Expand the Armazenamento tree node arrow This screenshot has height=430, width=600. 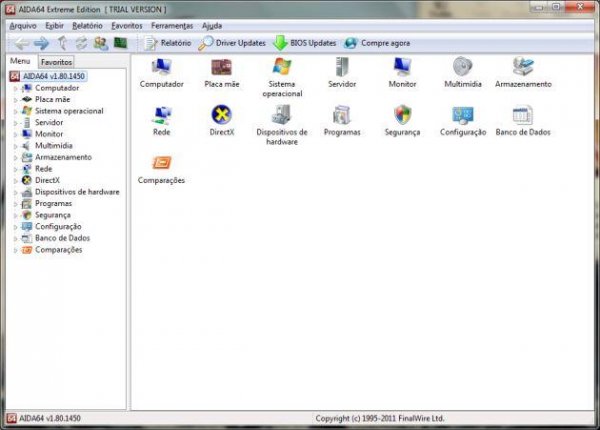pyautogui.click(x=16, y=158)
